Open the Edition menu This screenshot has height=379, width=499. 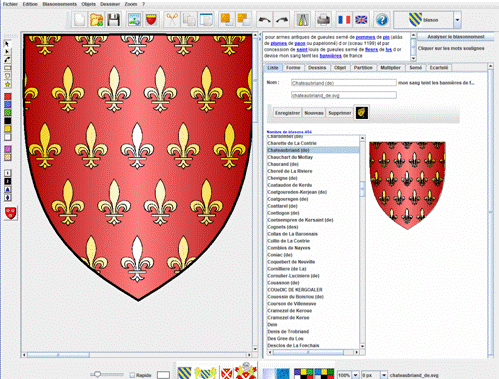tap(30, 4)
